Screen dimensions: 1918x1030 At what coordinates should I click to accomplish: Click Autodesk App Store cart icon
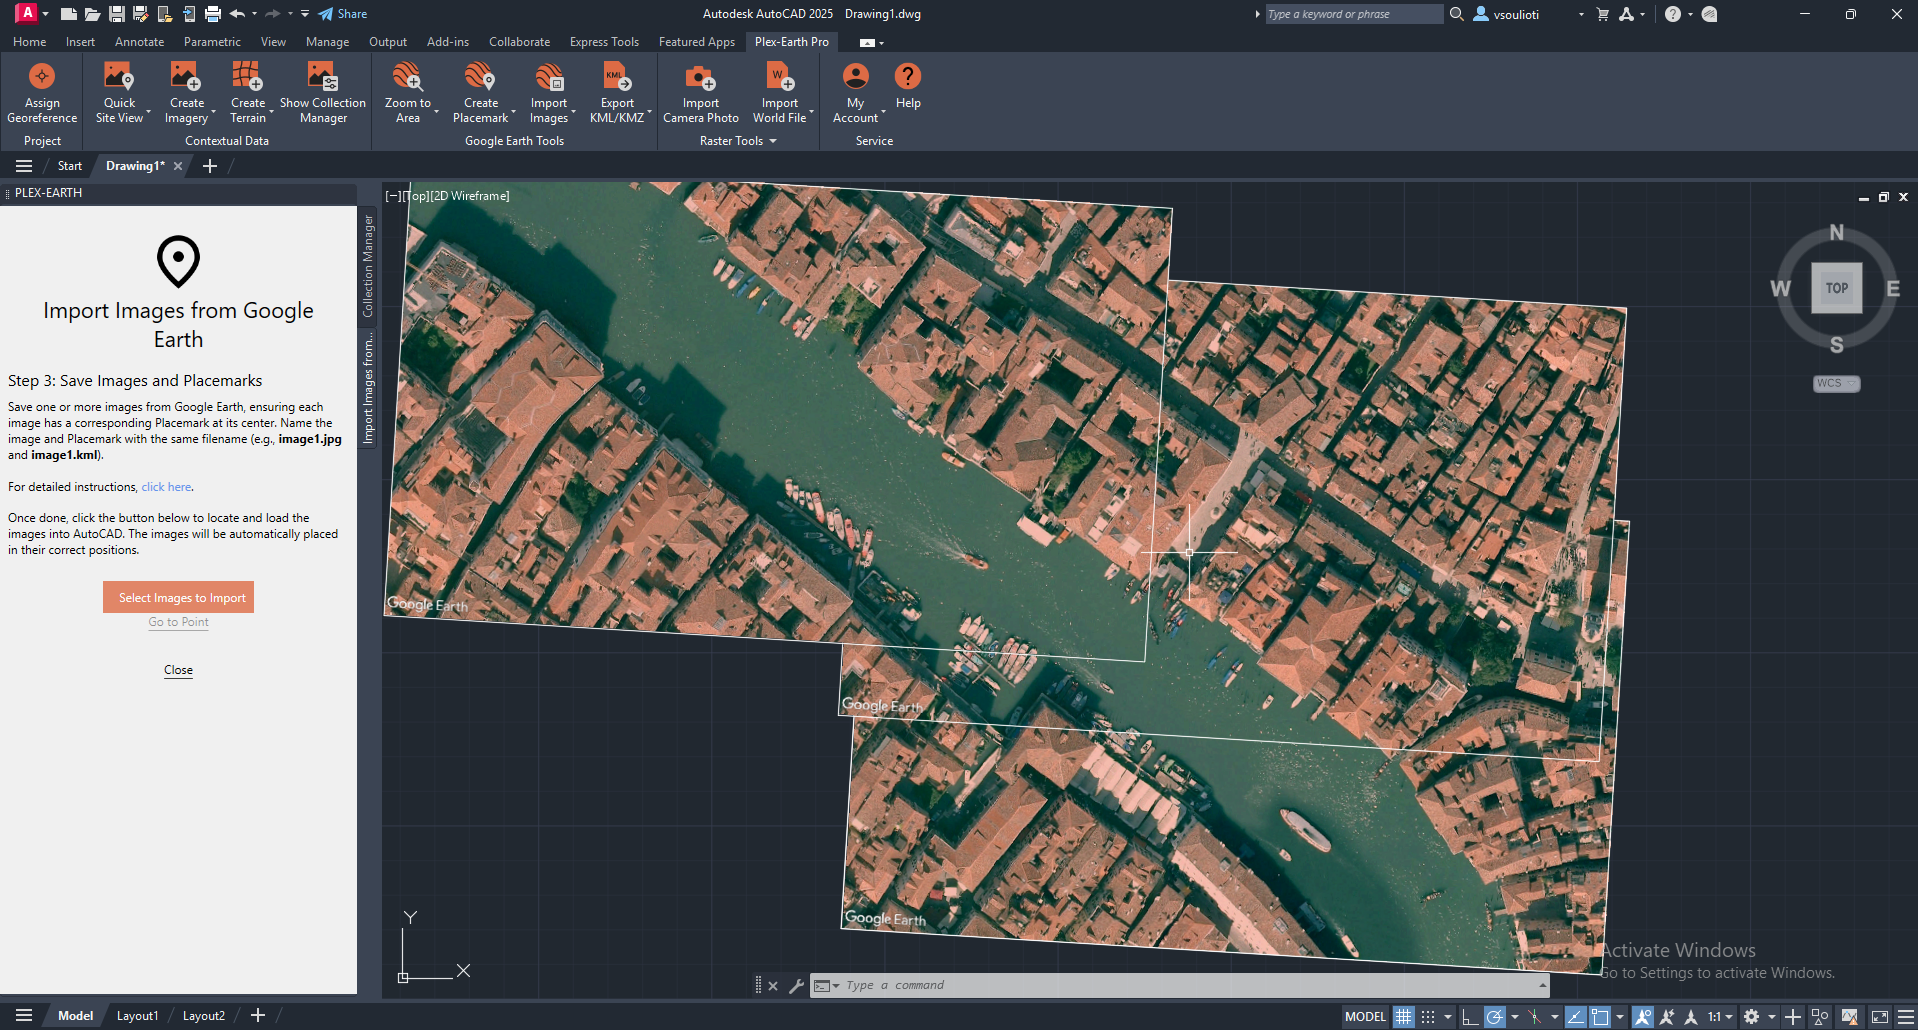pyautogui.click(x=1603, y=14)
